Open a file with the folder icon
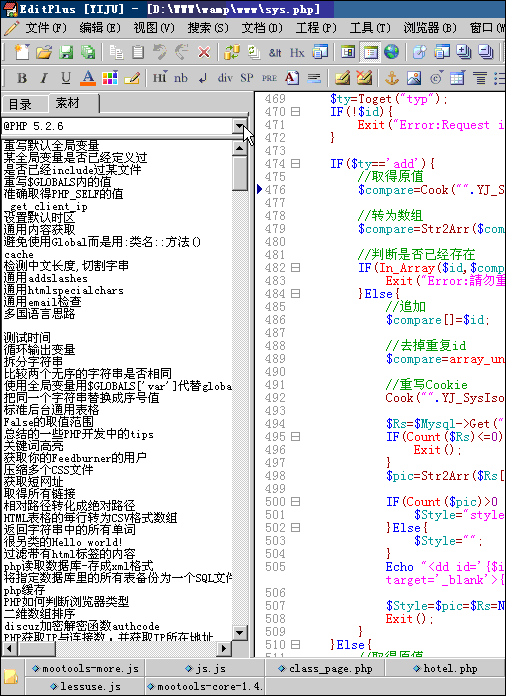This screenshot has height=696, width=506. (43, 52)
